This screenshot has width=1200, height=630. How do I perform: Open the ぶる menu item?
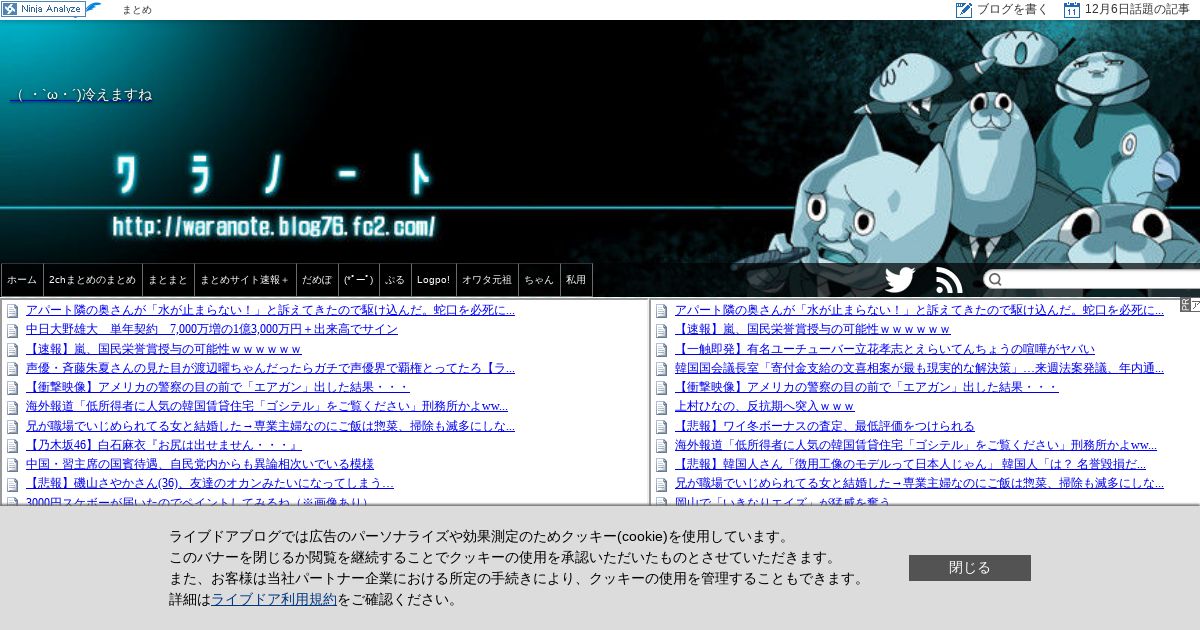pyautogui.click(x=395, y=280)
